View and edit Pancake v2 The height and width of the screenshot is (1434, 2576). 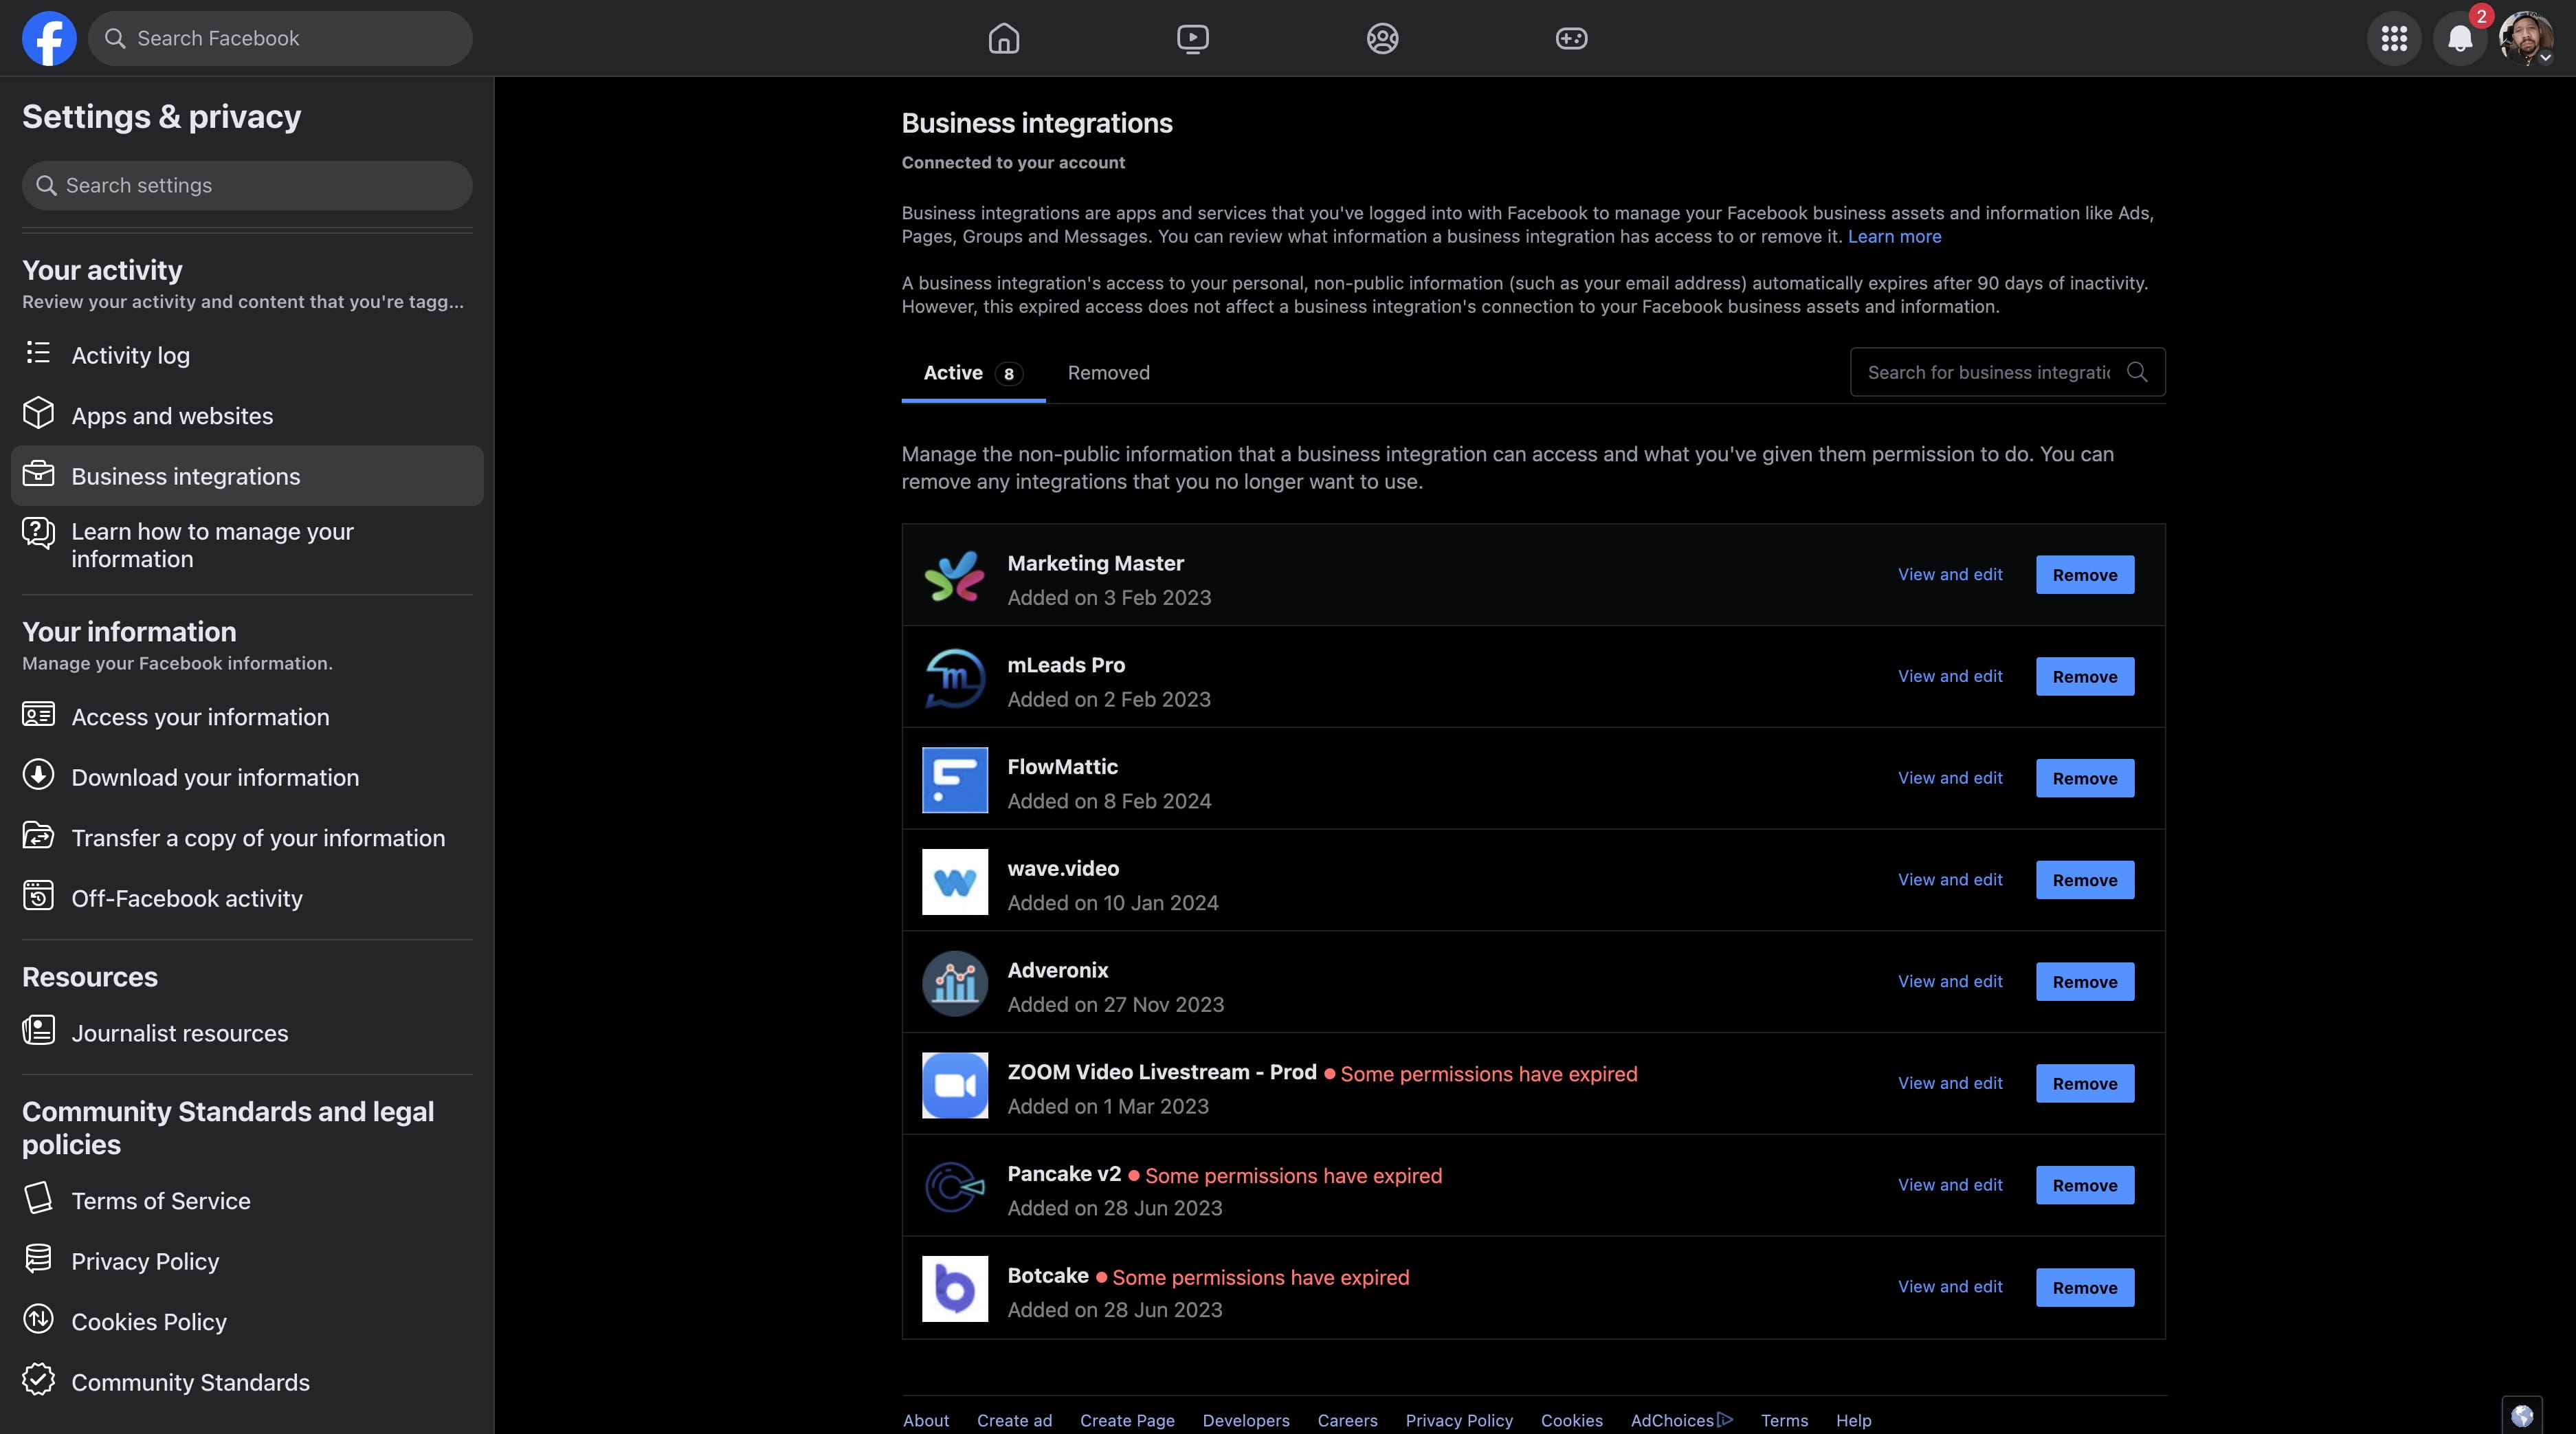[x=1950, y=1185]
